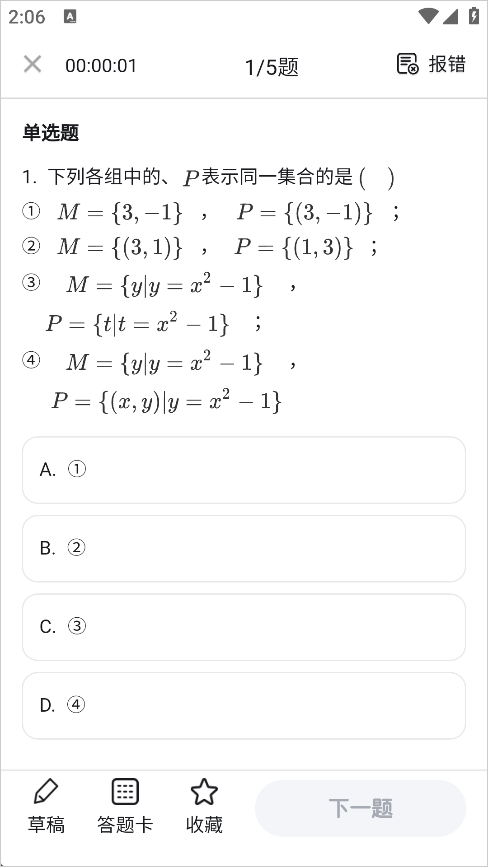The height and width of the screenshot is (867, 488).
Task: Select answer option C ③
Action: coord(244,627)
